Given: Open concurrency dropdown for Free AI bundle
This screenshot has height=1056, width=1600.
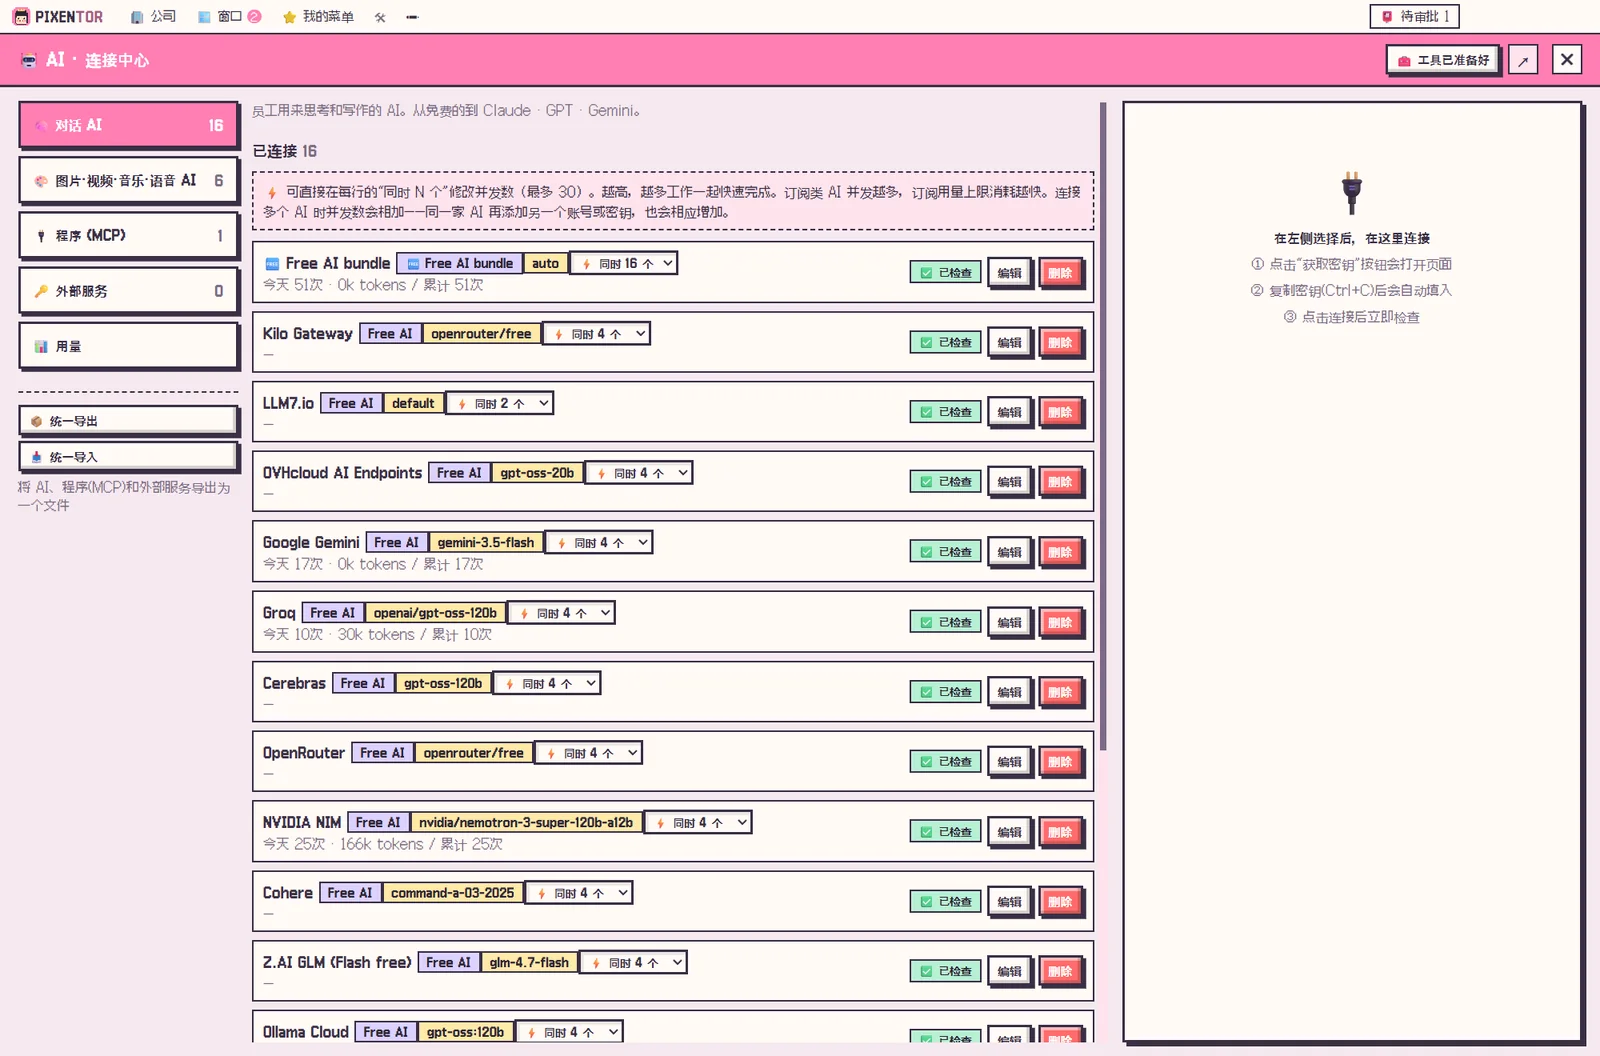Looking at the screenshot, I should [624, 263].
